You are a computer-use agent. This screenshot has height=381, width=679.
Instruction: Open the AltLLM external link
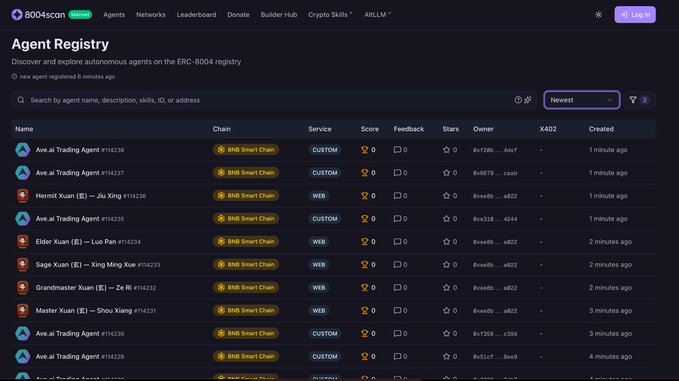[377, 15]
